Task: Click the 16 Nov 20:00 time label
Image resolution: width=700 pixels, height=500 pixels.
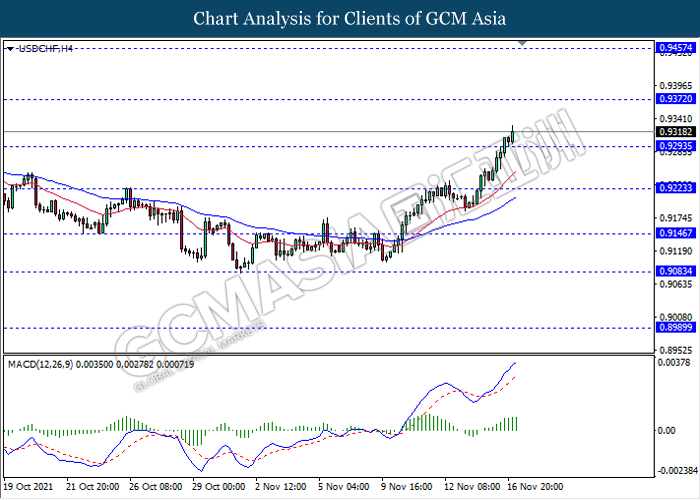Action: 535,487
